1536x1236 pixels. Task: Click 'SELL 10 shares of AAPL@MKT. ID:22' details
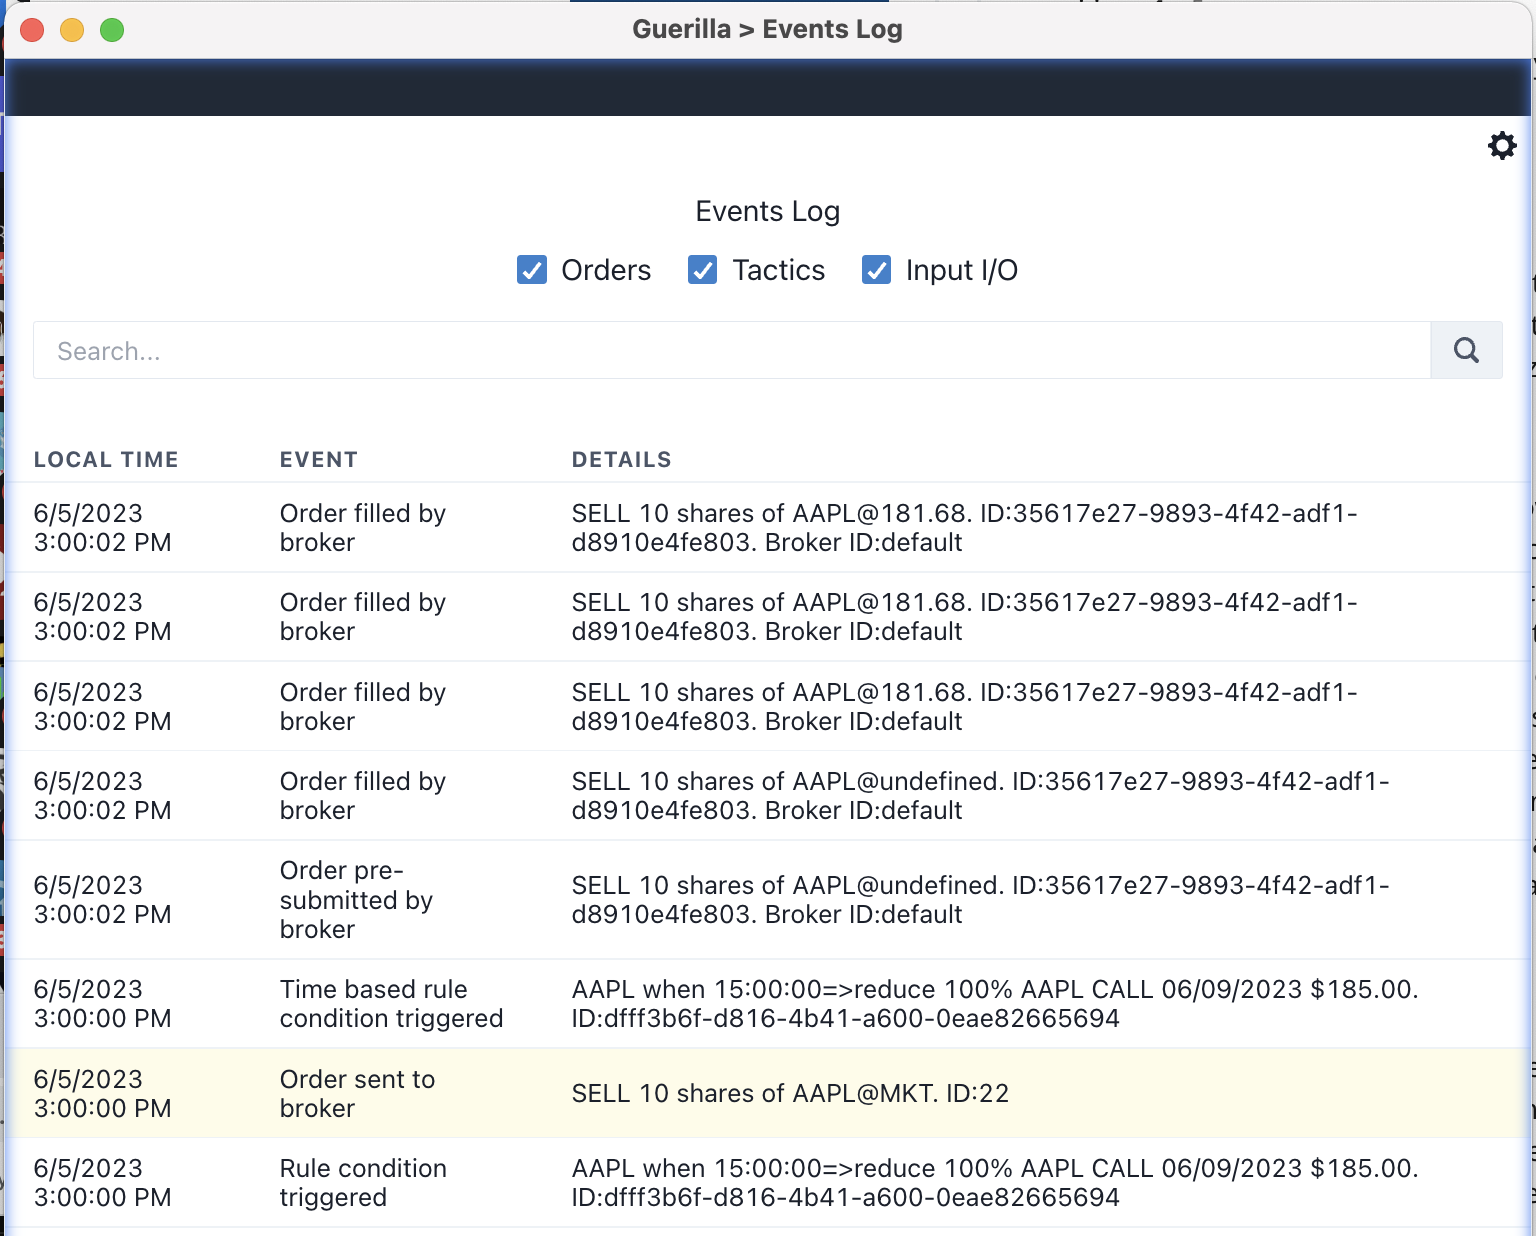790,1093
